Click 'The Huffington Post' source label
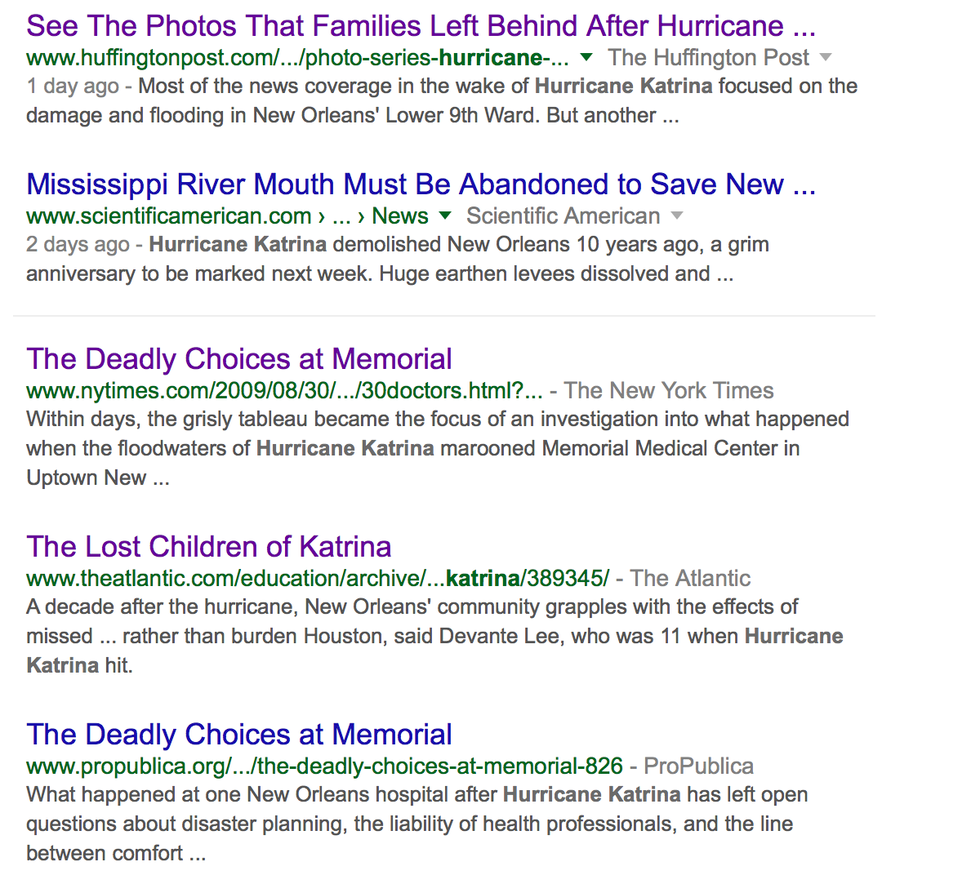 708,57
